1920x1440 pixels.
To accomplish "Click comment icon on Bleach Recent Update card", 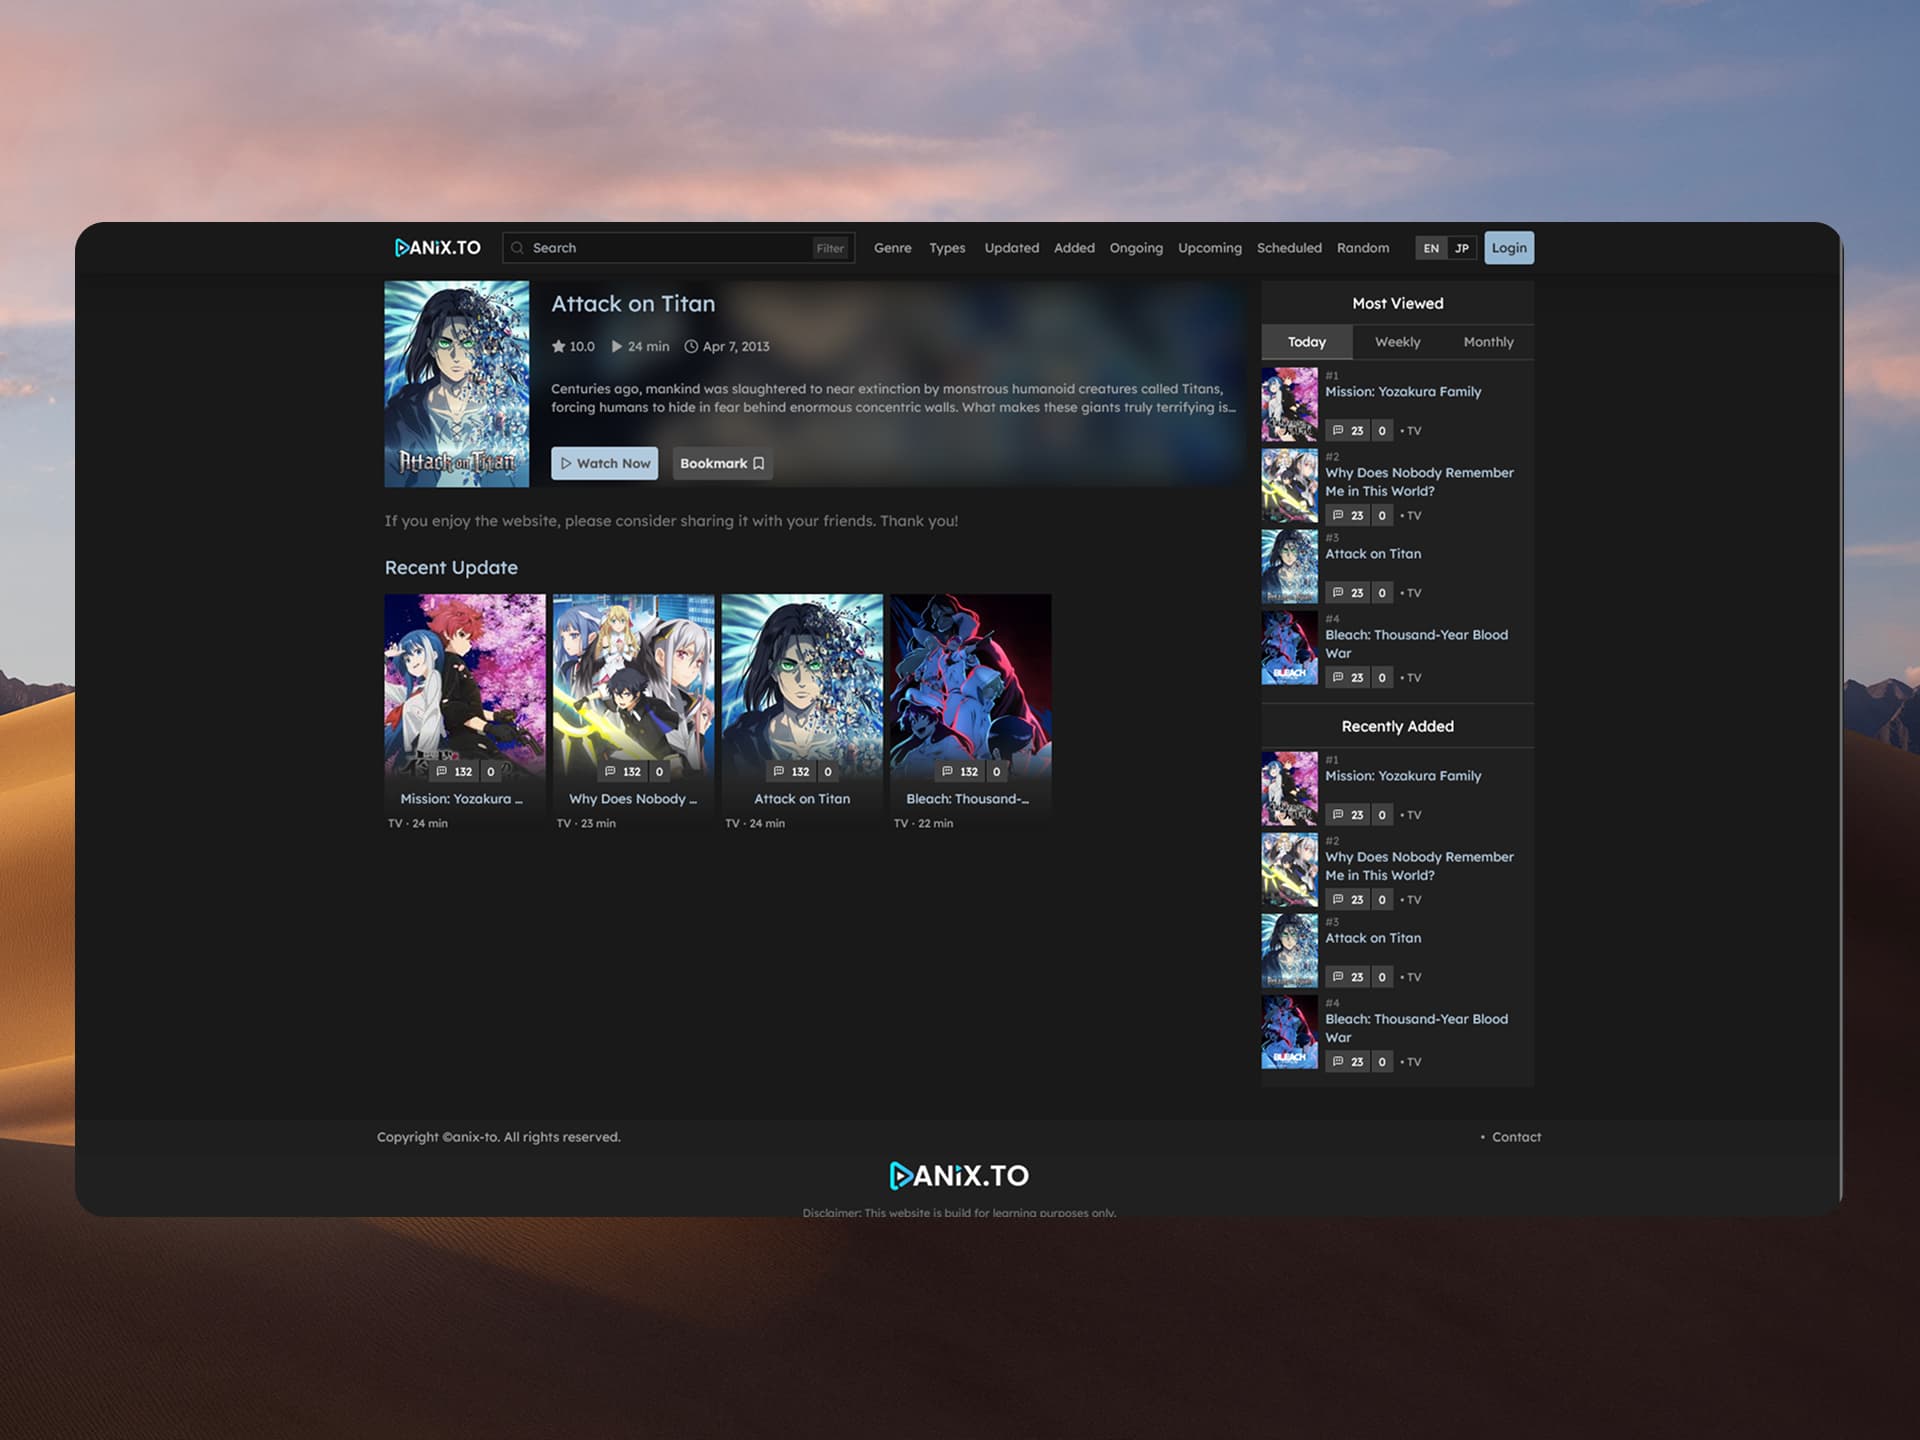I will click(x=947, y=771).
